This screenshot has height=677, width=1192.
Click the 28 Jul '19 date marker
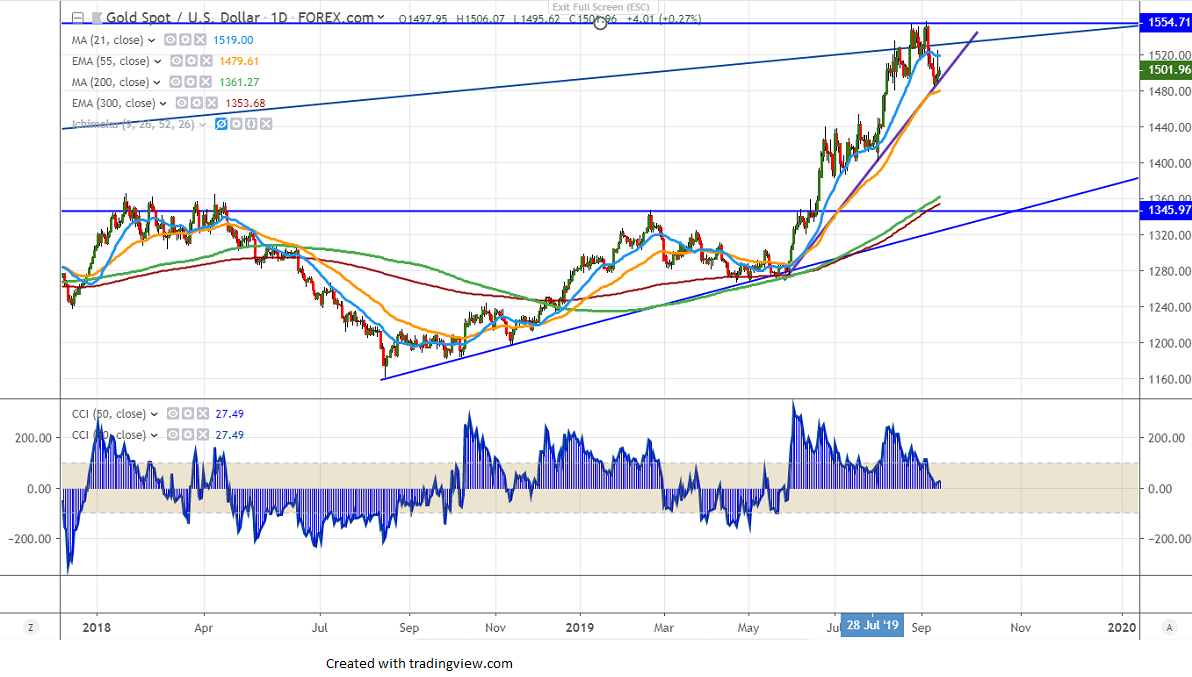[873, 627]
